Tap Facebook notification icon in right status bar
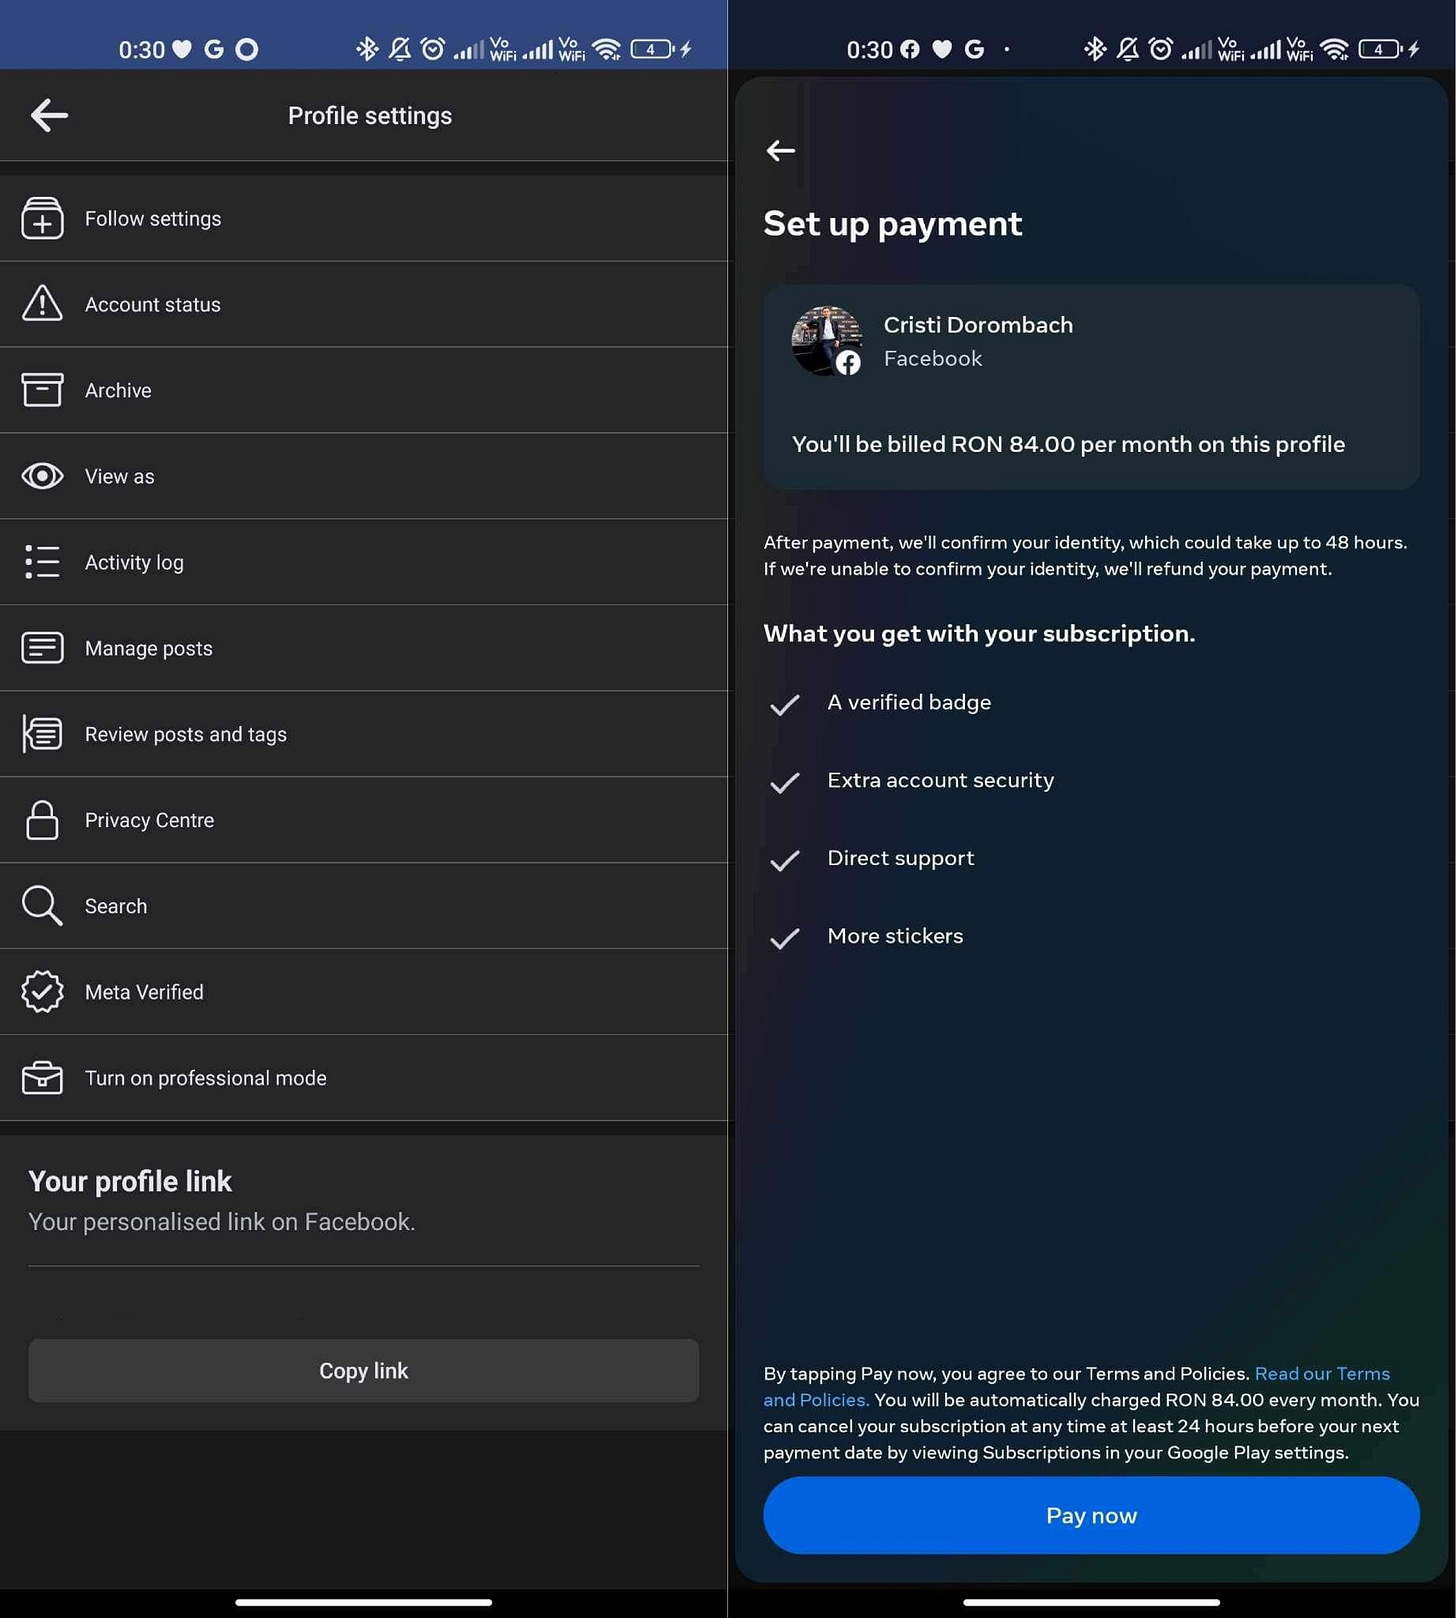The image size is (1456, 1618). click(x=909, y=49)
